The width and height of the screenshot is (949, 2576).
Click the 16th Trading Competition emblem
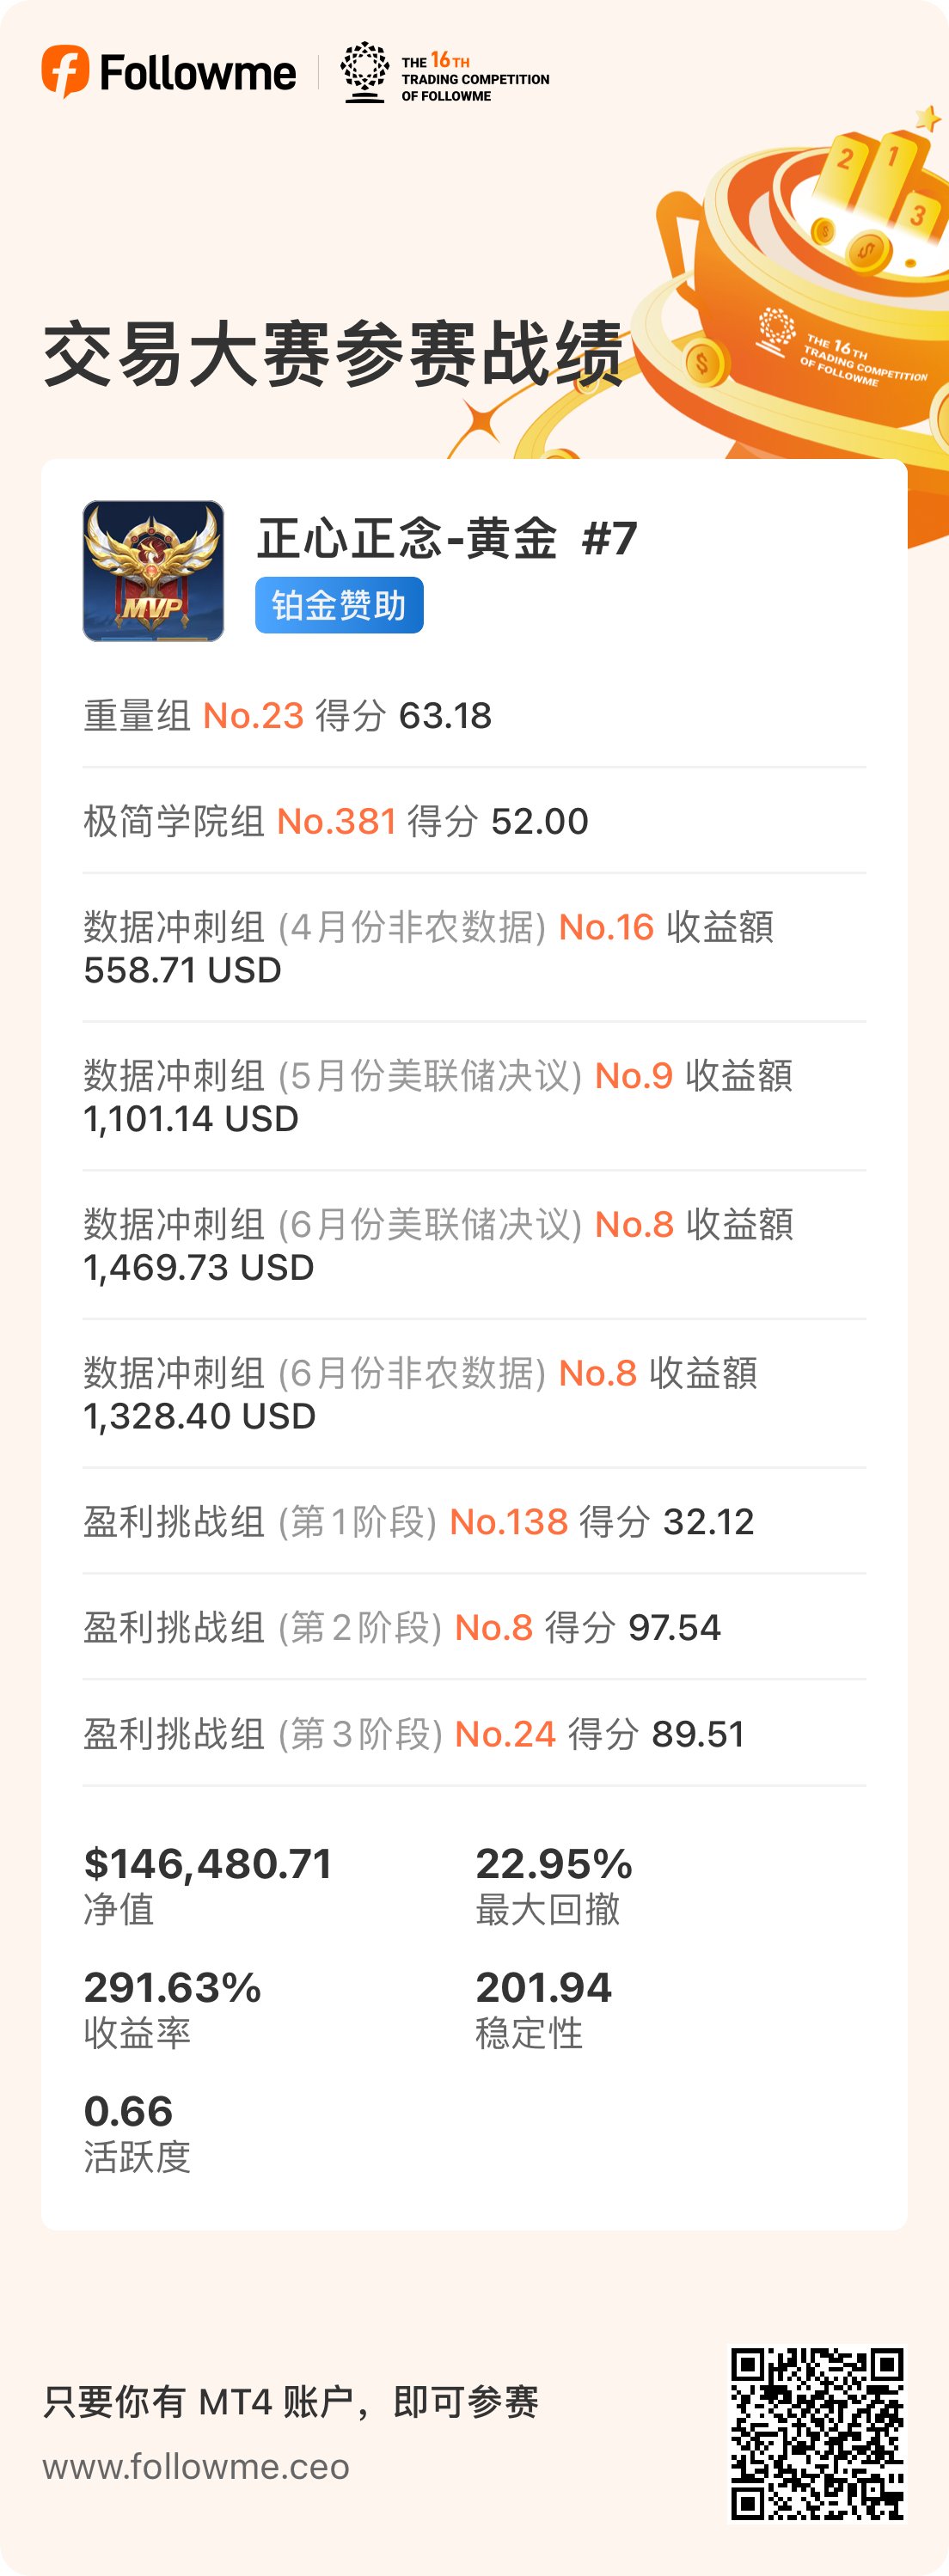click(x=445, y=73)
